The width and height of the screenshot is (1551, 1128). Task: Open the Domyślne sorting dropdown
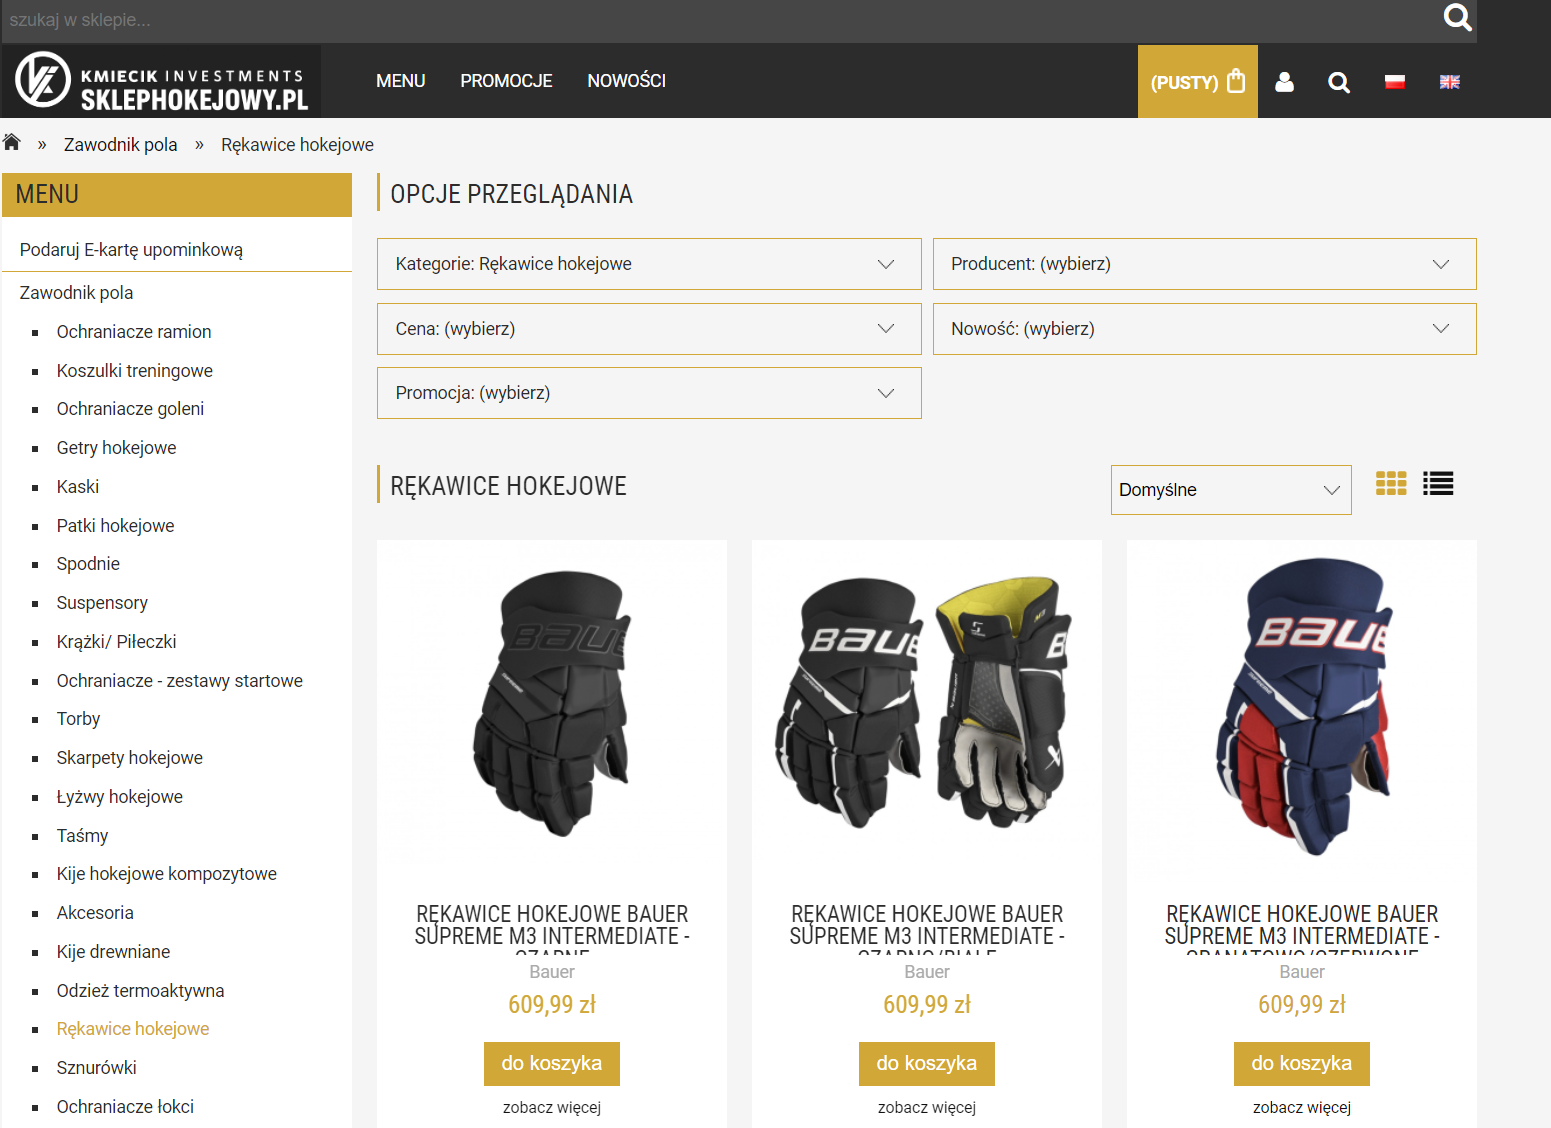(1230, 490)
